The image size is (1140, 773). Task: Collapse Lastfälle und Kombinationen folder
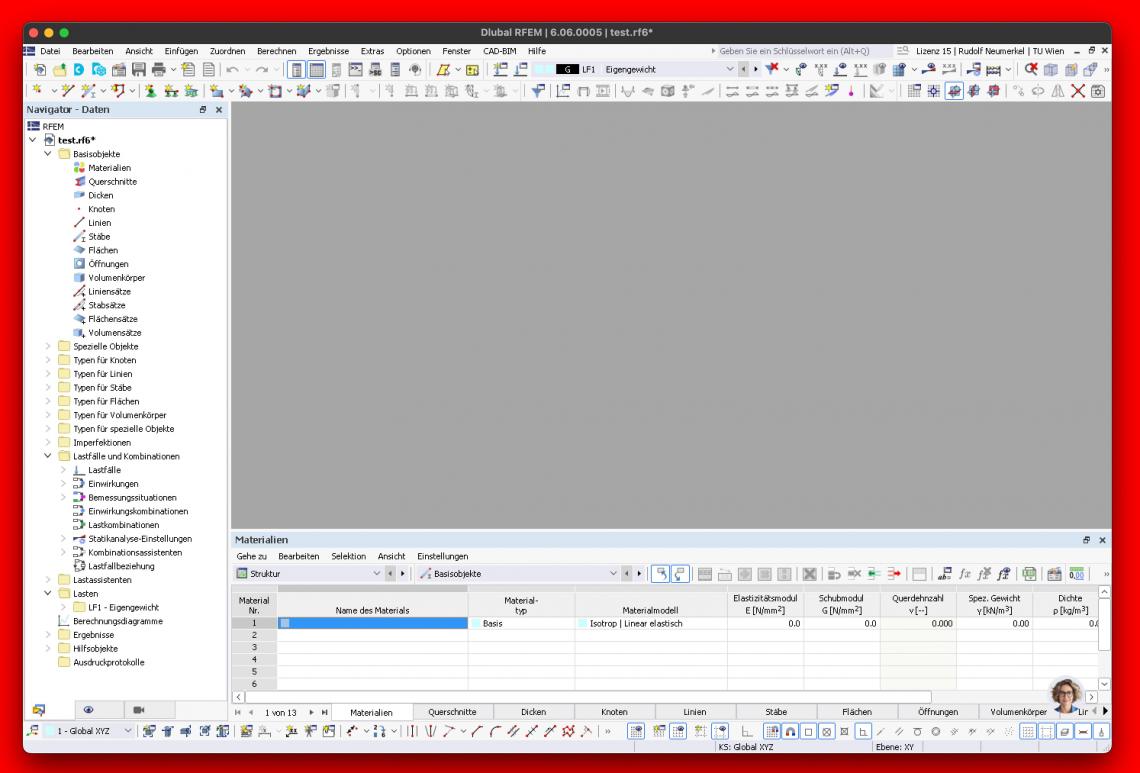(x=48, y=456)
